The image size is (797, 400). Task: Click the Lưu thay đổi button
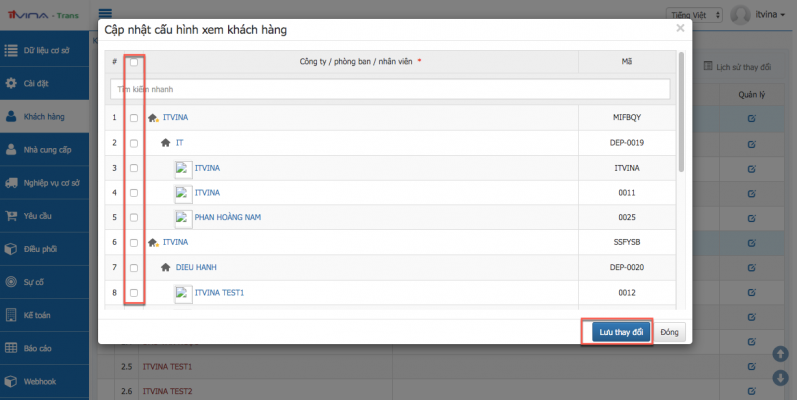[616, 332]
